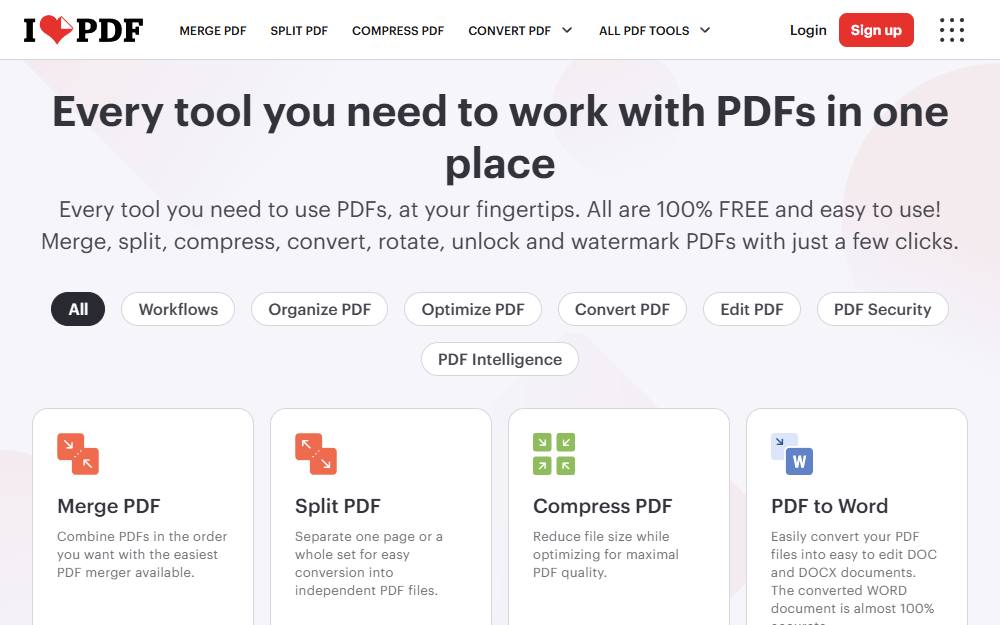Click the '100% FREE and easy' subtitle line

coord(500,209)
